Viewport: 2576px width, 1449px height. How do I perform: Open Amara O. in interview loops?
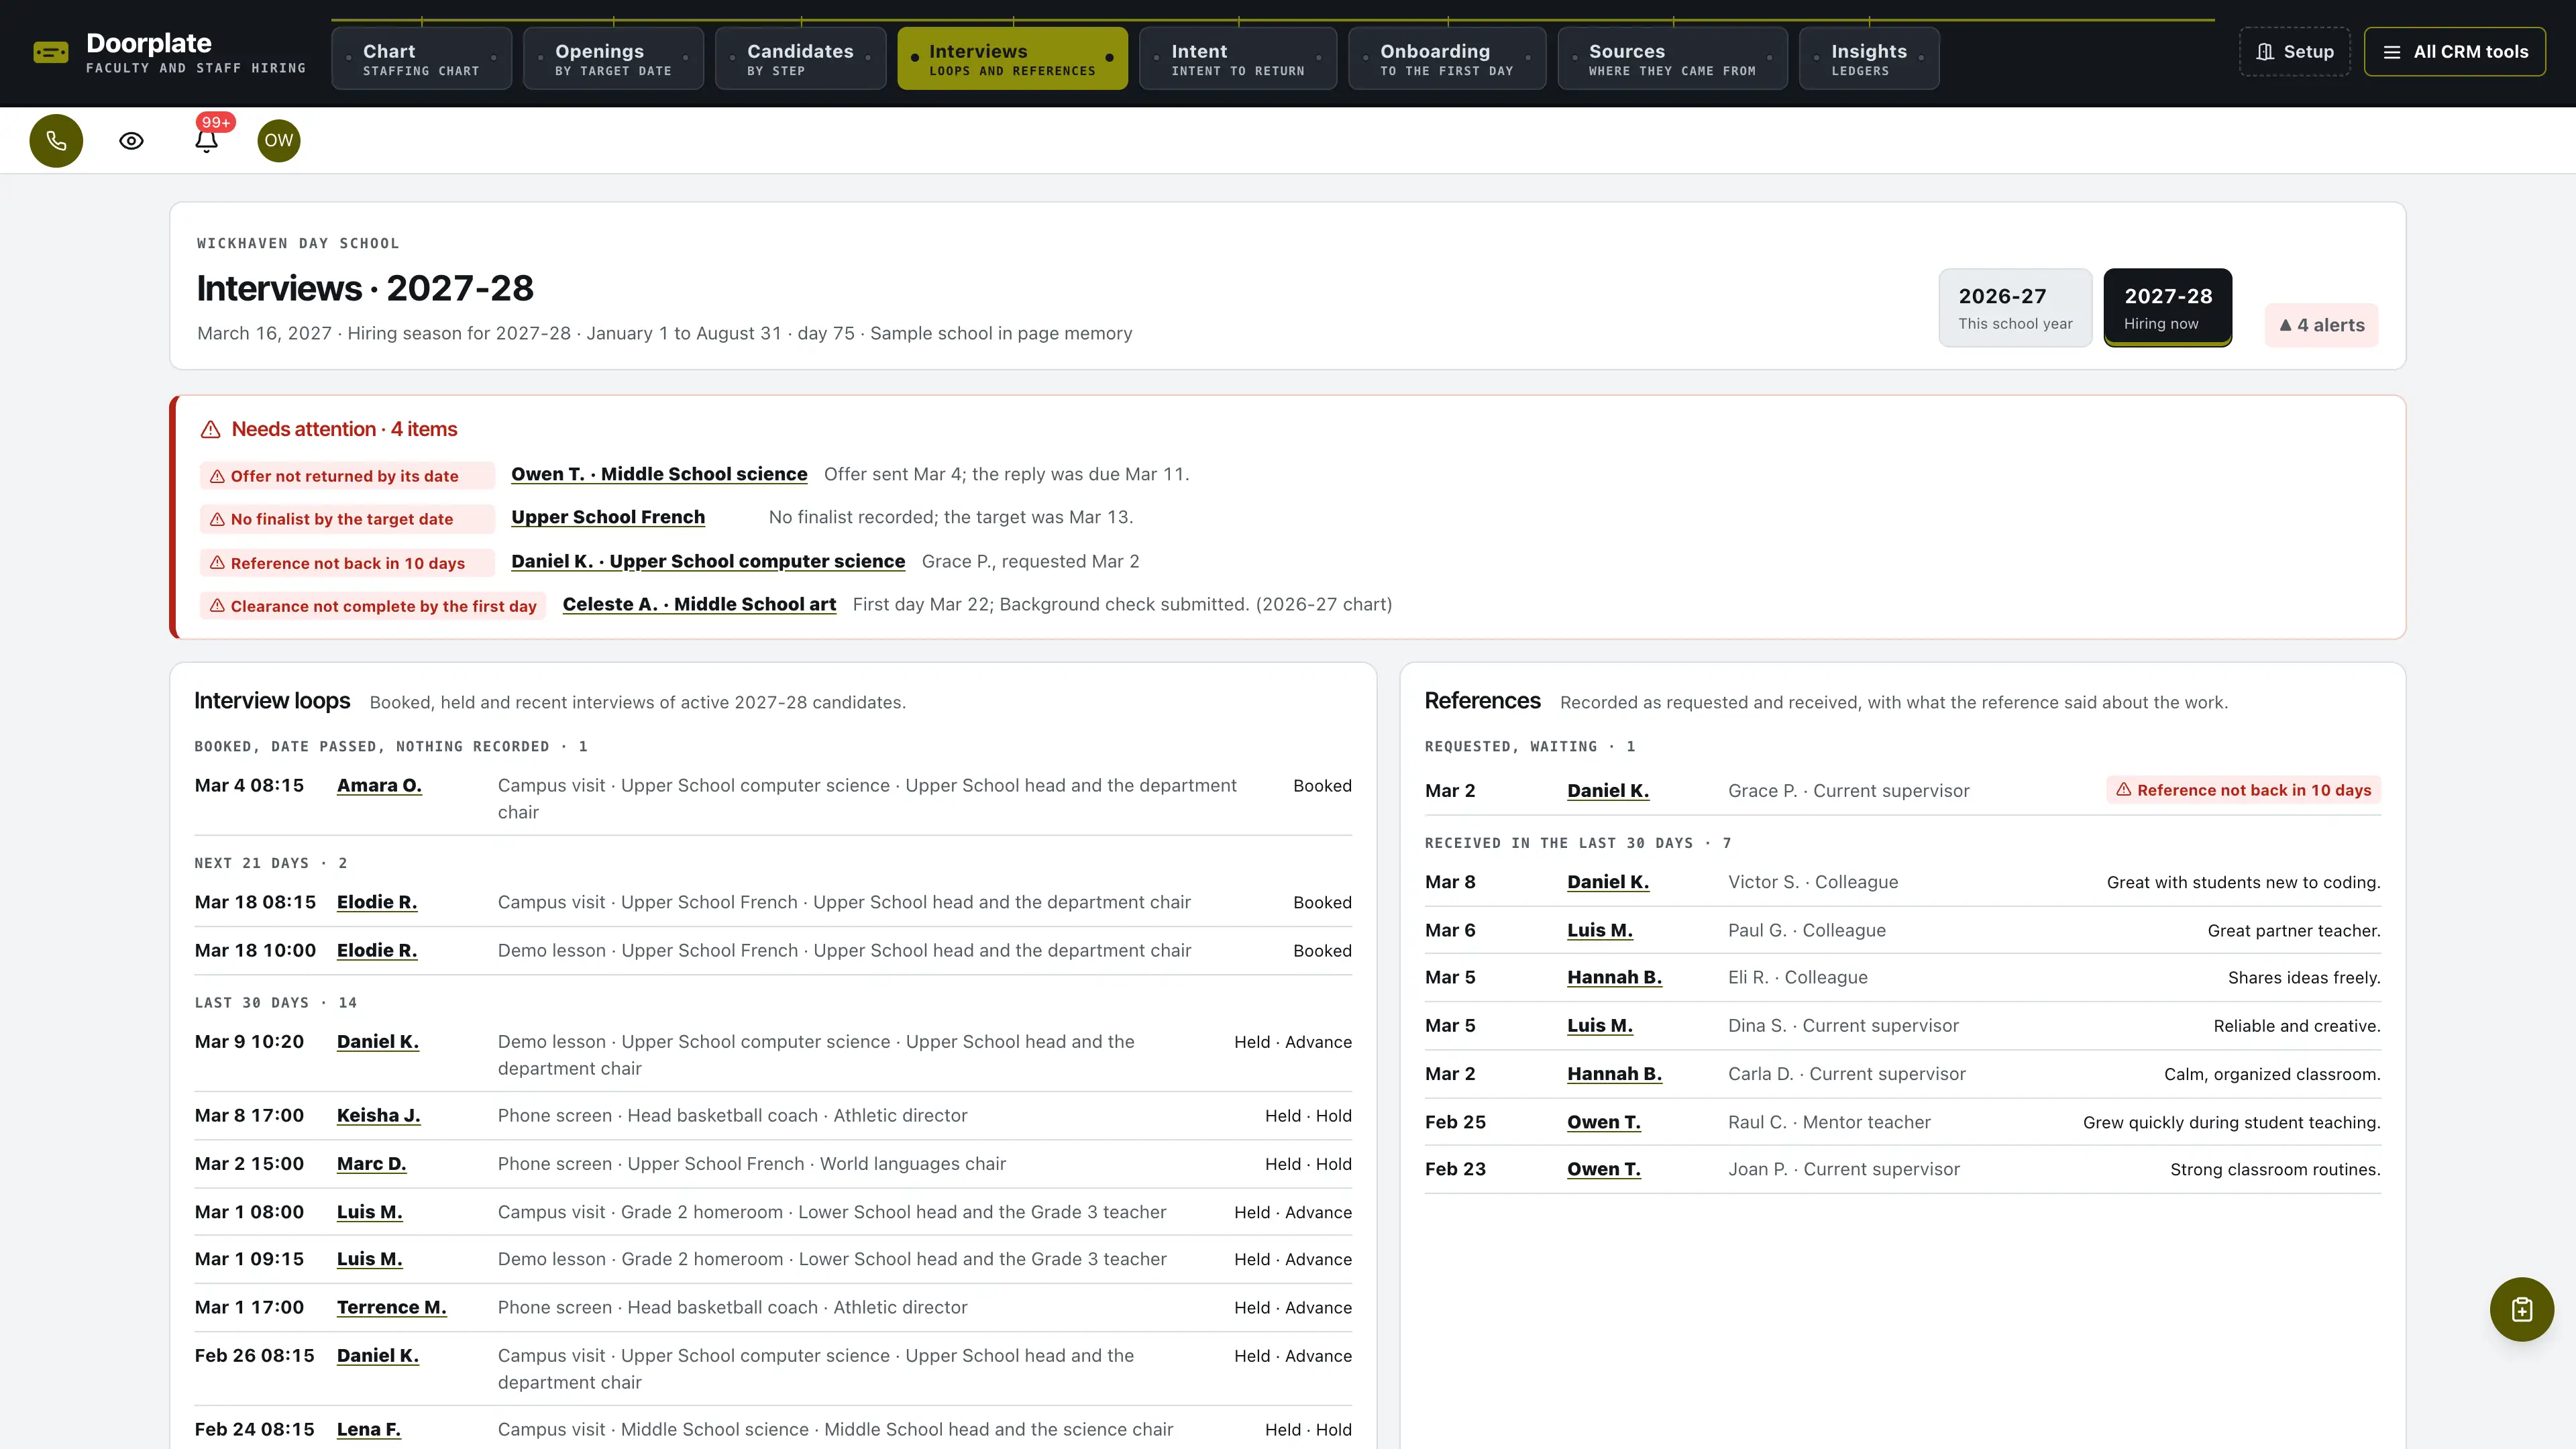coord(379,786)
